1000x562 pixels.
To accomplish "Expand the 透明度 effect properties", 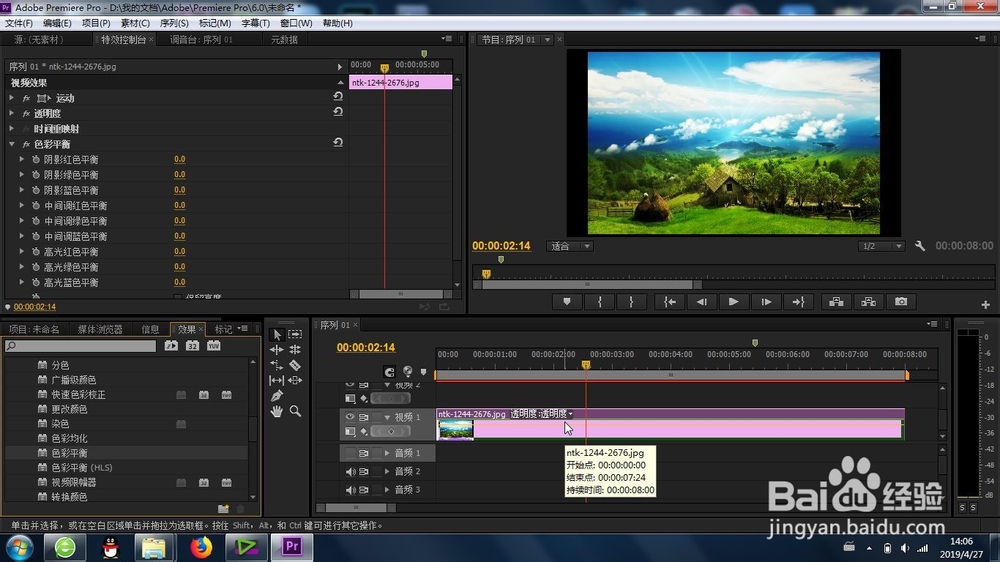I will [11, 113].
